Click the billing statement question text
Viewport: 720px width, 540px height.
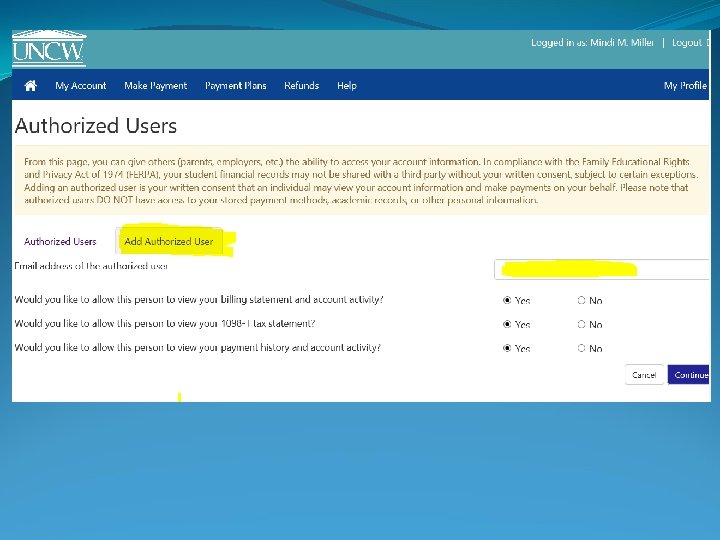click(x=199, y=299)
